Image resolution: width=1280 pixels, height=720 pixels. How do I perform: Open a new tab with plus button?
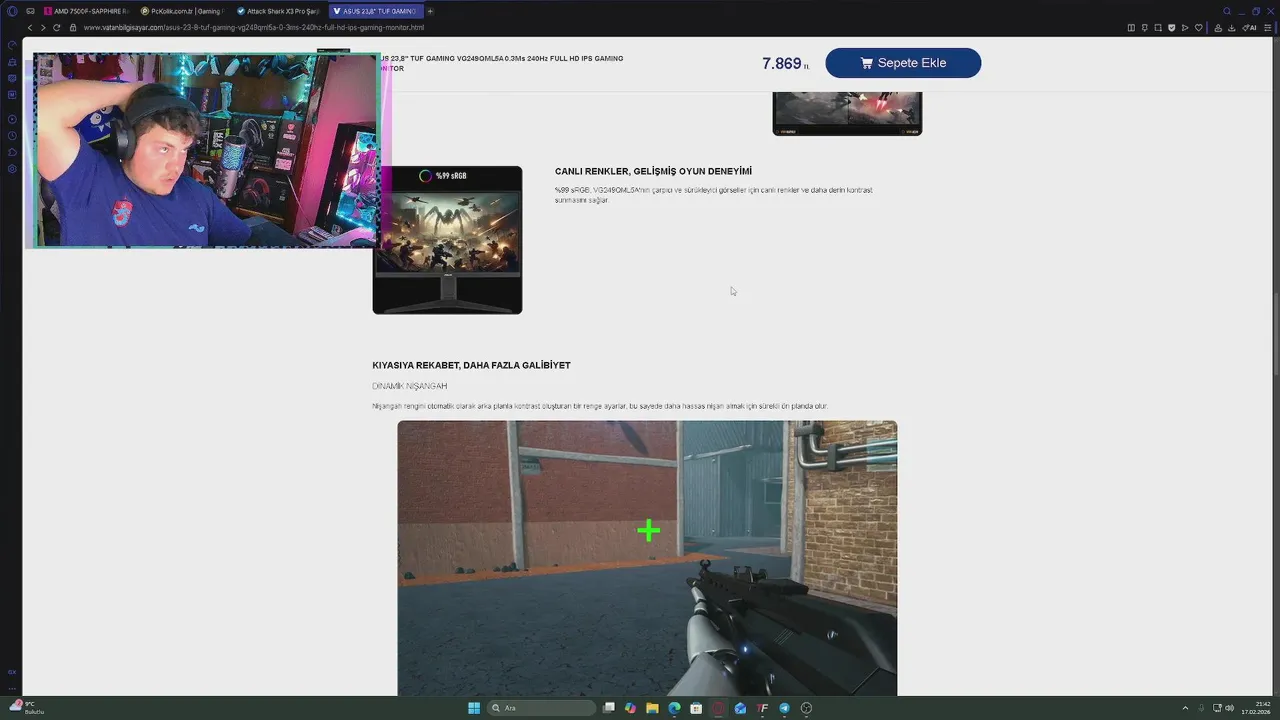430,11
